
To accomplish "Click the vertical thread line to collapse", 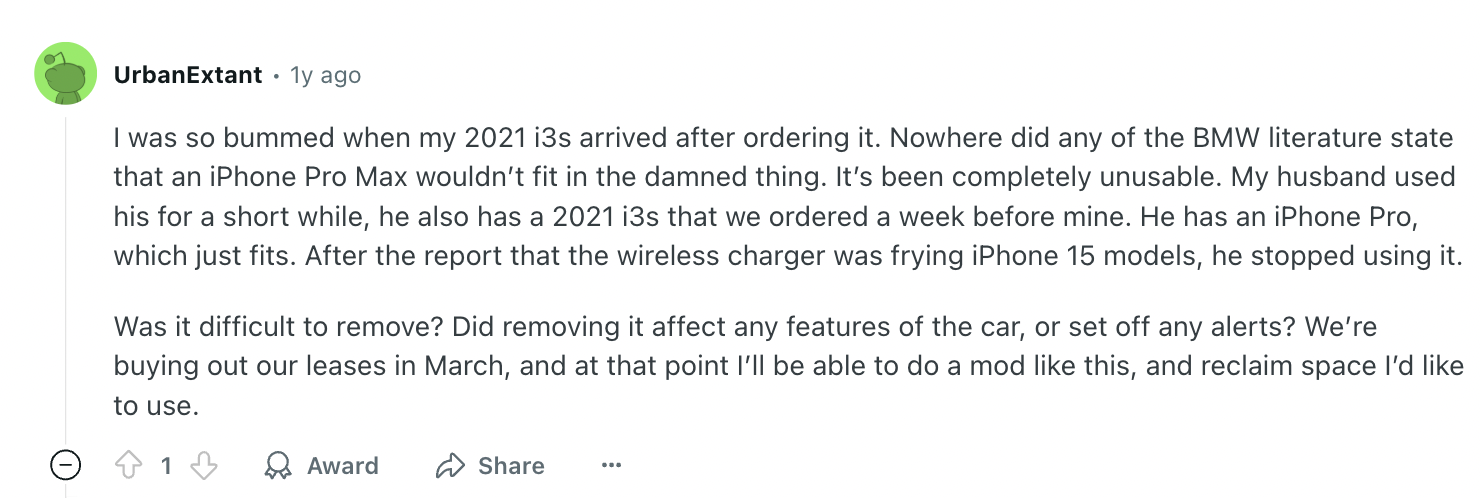I will click(x=66, y=280).
